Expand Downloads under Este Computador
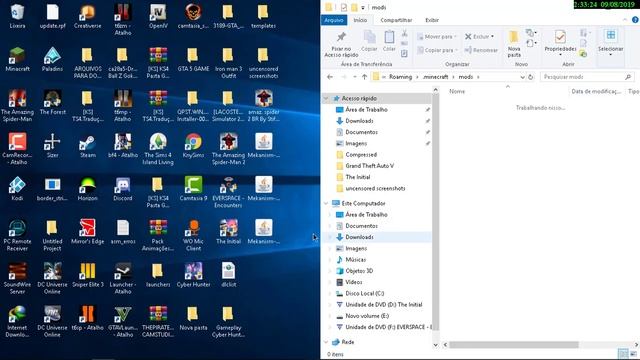Screen dimensions: 640x360 pos(330,237)
